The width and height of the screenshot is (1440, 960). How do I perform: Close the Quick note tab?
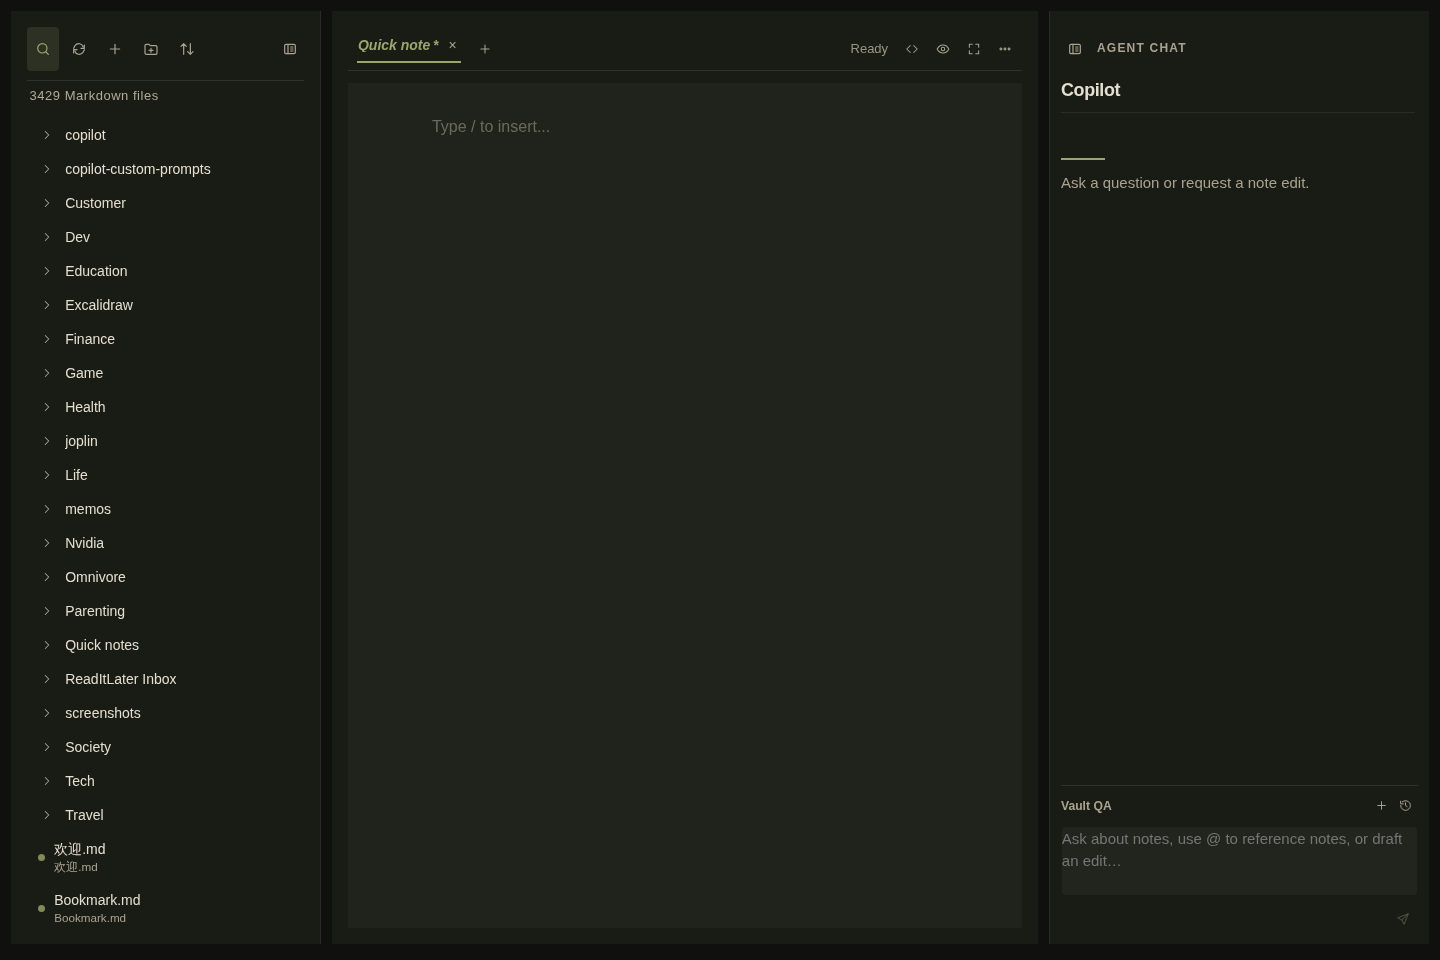[452, 45]
